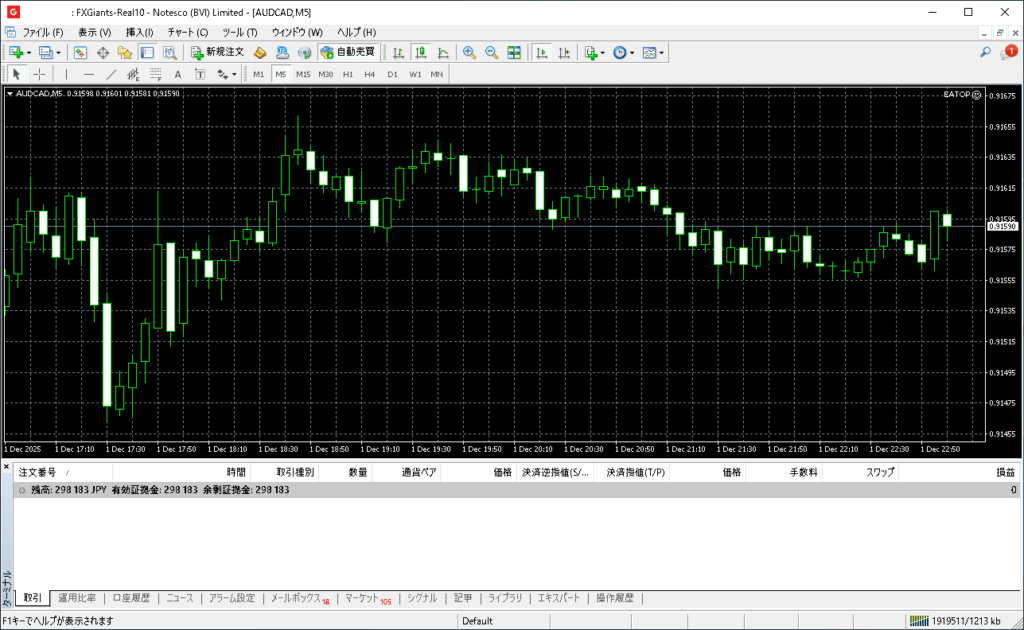Select the crosshair tool
1024x630 pixels.
[40, 74]
